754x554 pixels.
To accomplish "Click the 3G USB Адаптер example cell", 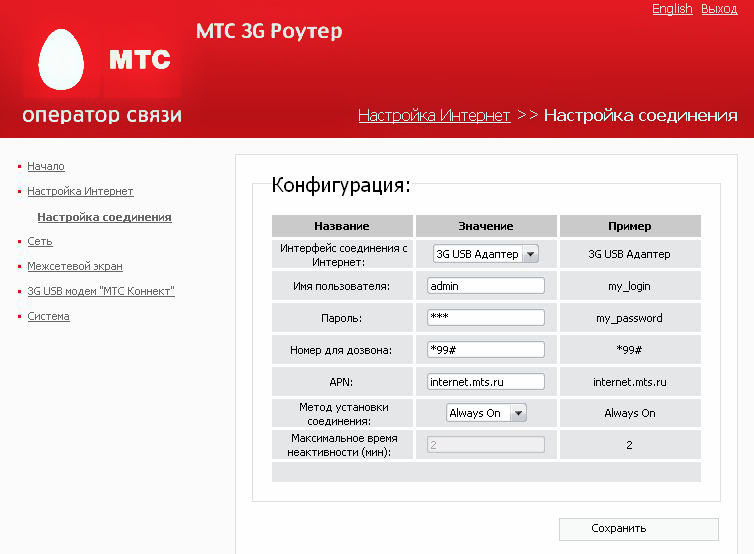I will point(630,254).
